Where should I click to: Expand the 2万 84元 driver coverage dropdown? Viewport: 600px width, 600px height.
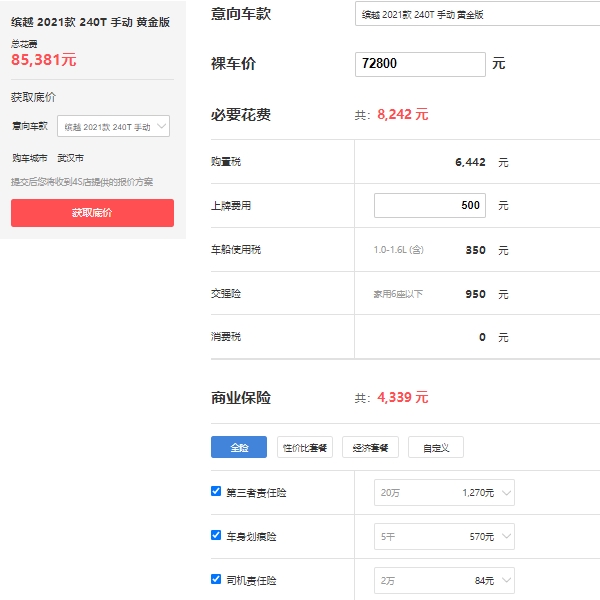click(444, 580)
